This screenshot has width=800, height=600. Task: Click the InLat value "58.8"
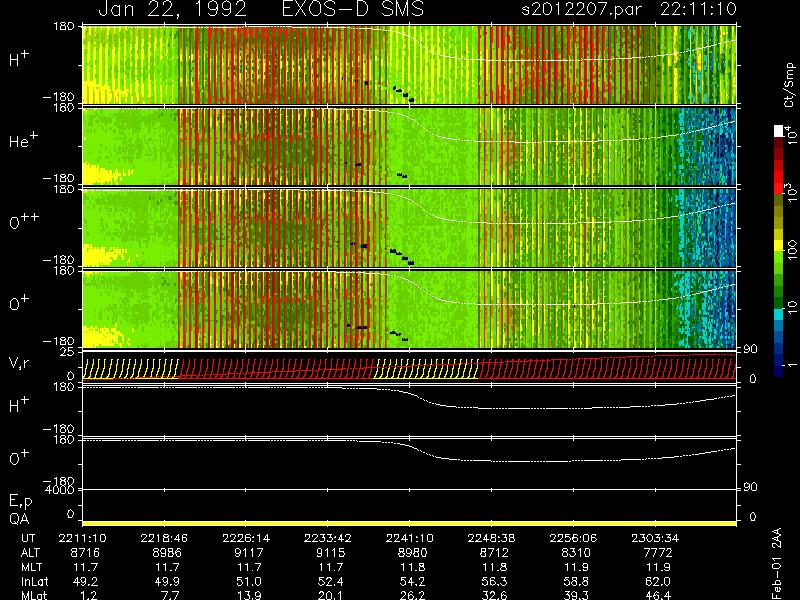pyautogui.click(x=576, y=581)
